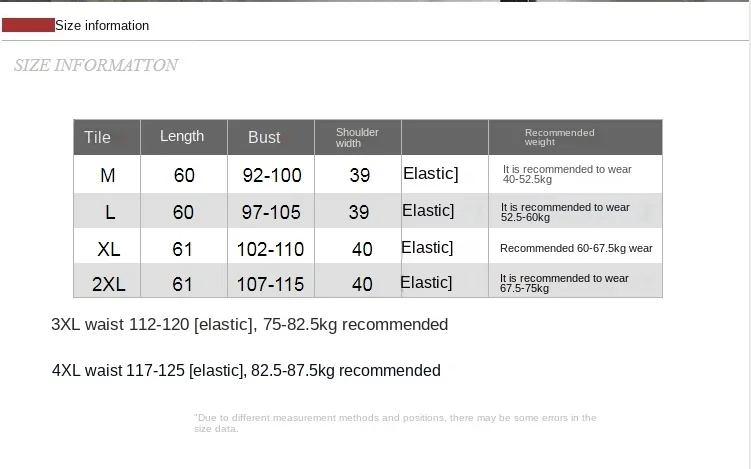The image size is (751, 469).
Task: Select the L size row label
Action: coord(110,212)
